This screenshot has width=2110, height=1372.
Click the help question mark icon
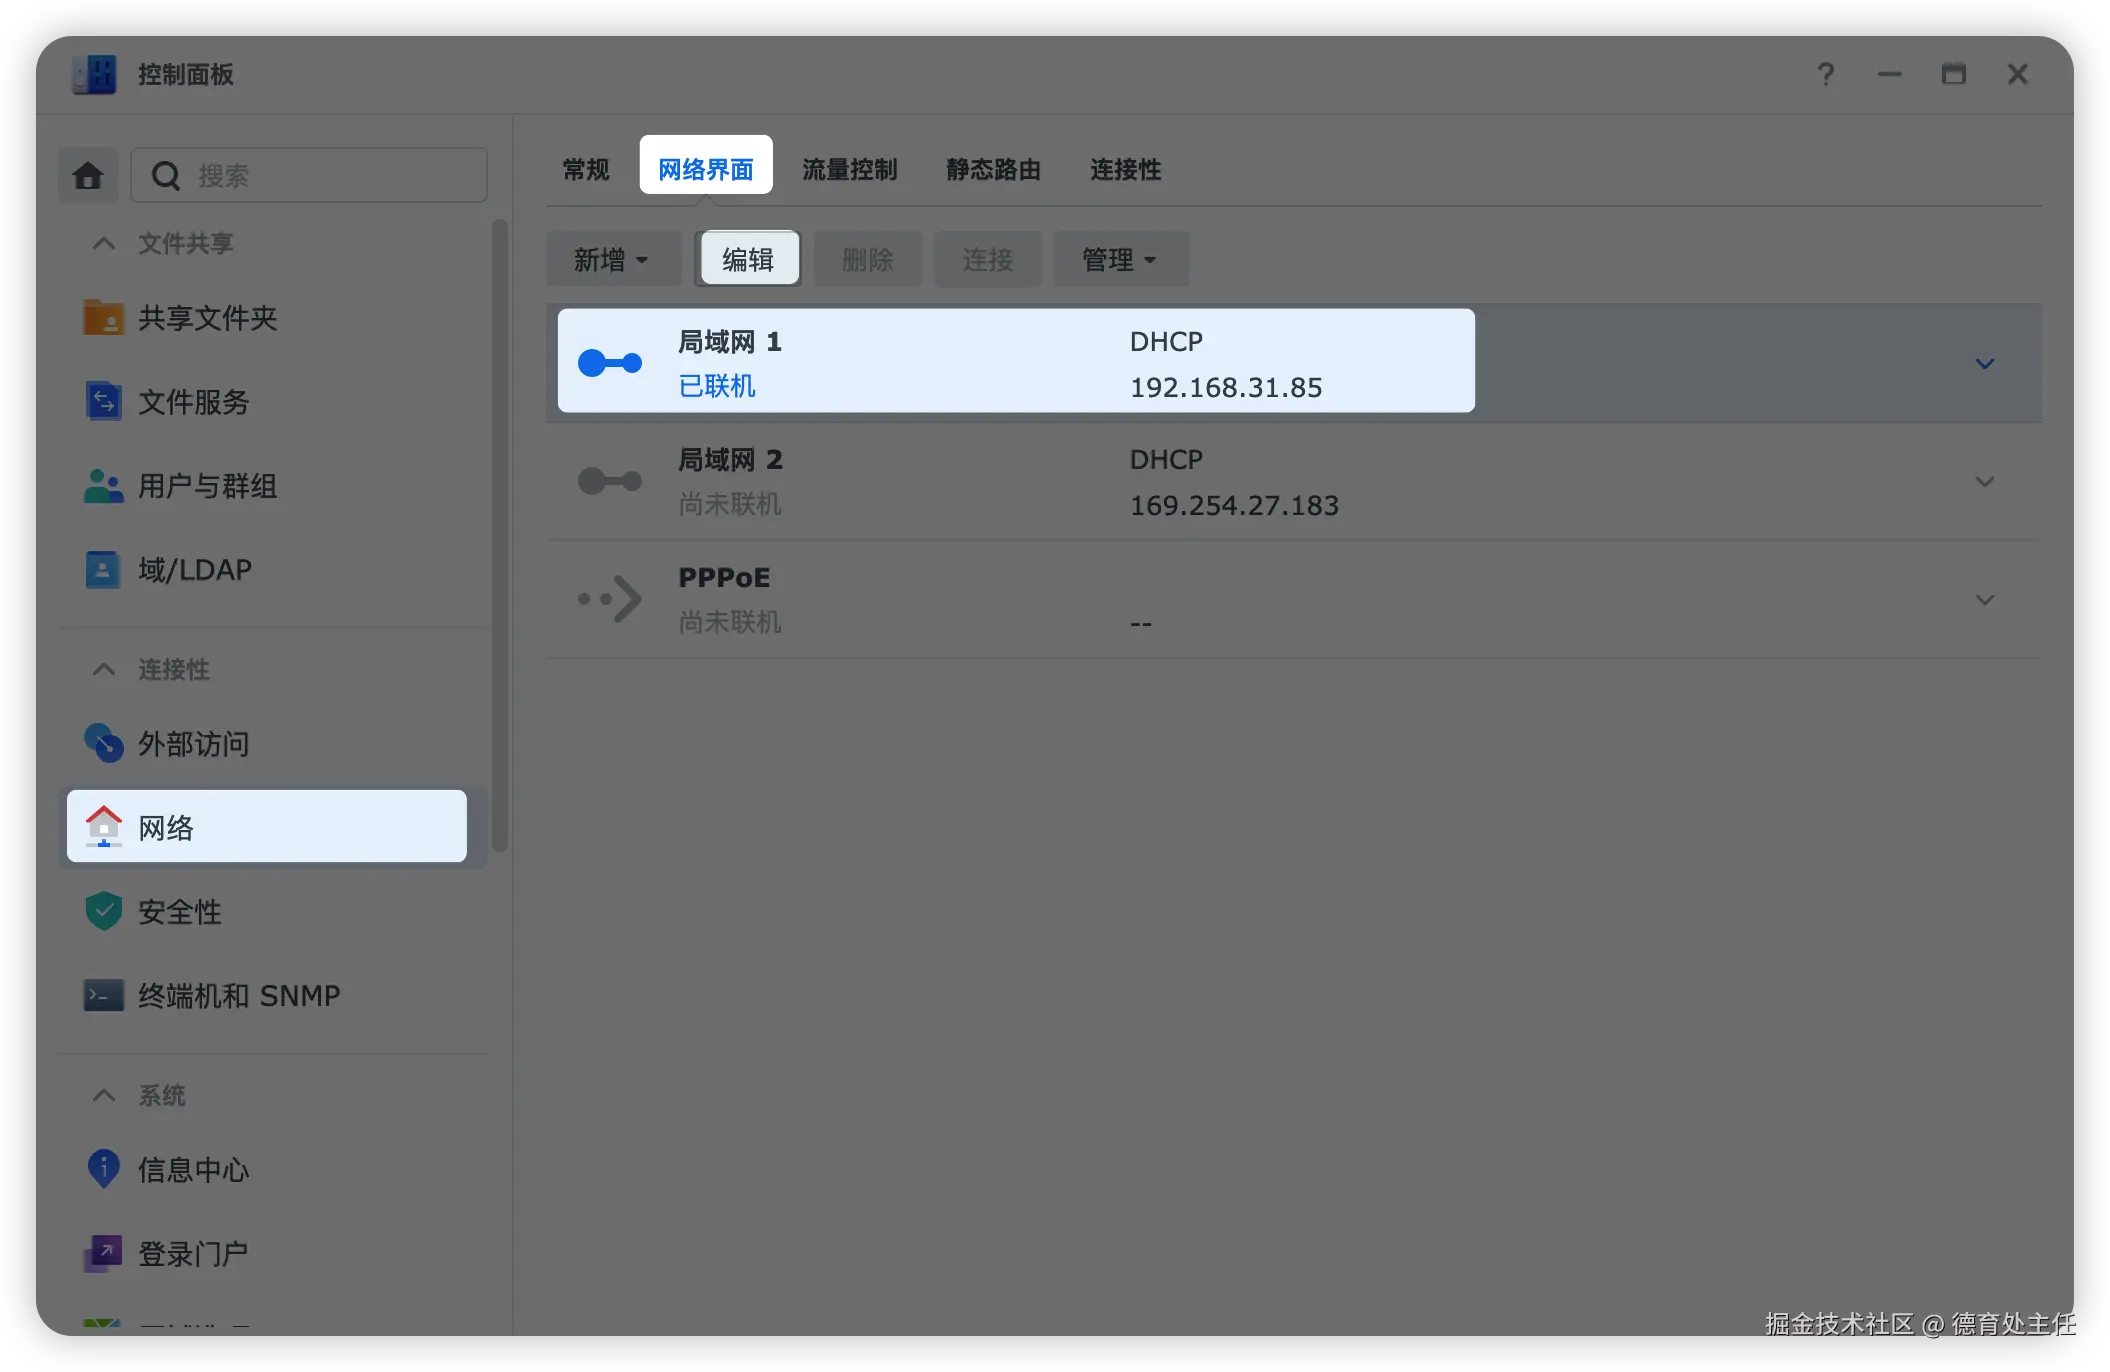click(x=1825, y=74)
